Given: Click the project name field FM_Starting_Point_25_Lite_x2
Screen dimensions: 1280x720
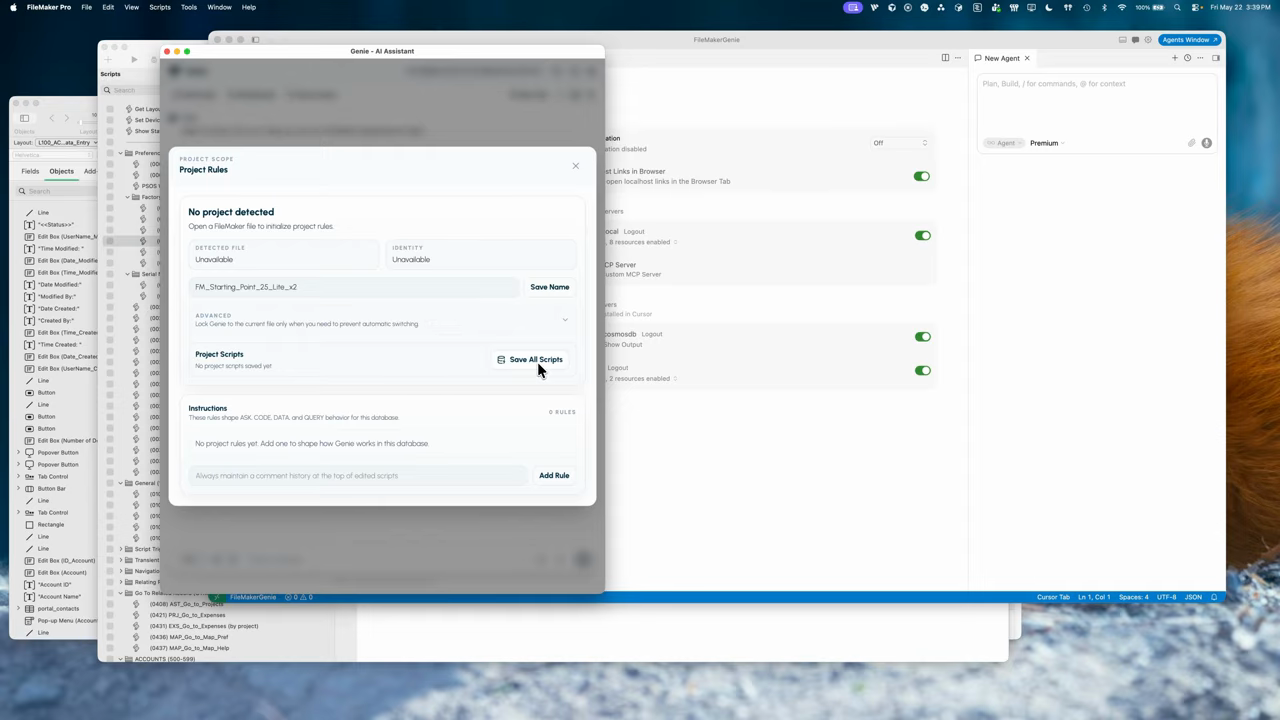Looking at the screenshot, I should (354, 287).
